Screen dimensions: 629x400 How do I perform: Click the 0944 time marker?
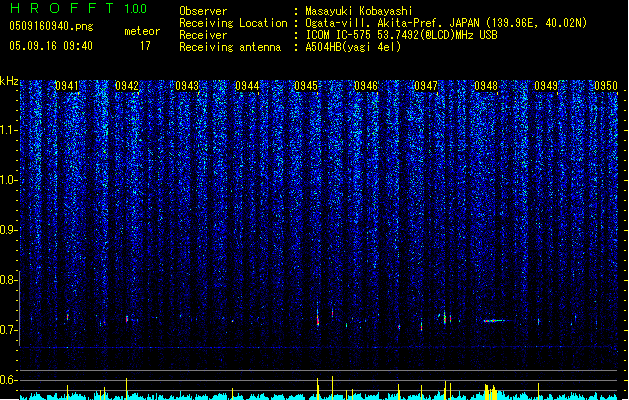point(247,86)
